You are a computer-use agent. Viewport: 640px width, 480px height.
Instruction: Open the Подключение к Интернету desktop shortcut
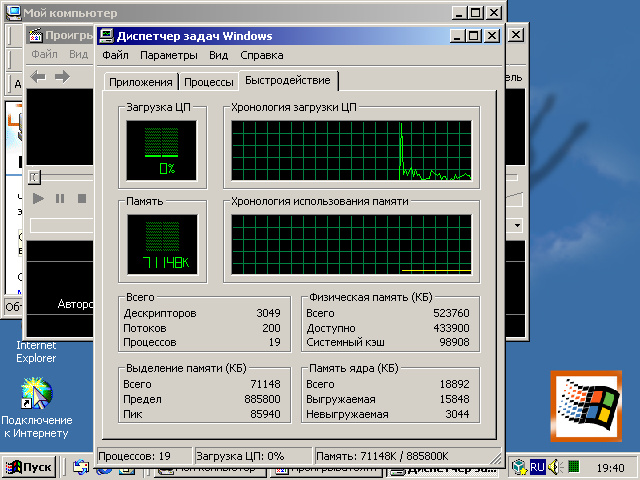pos(36,395)
